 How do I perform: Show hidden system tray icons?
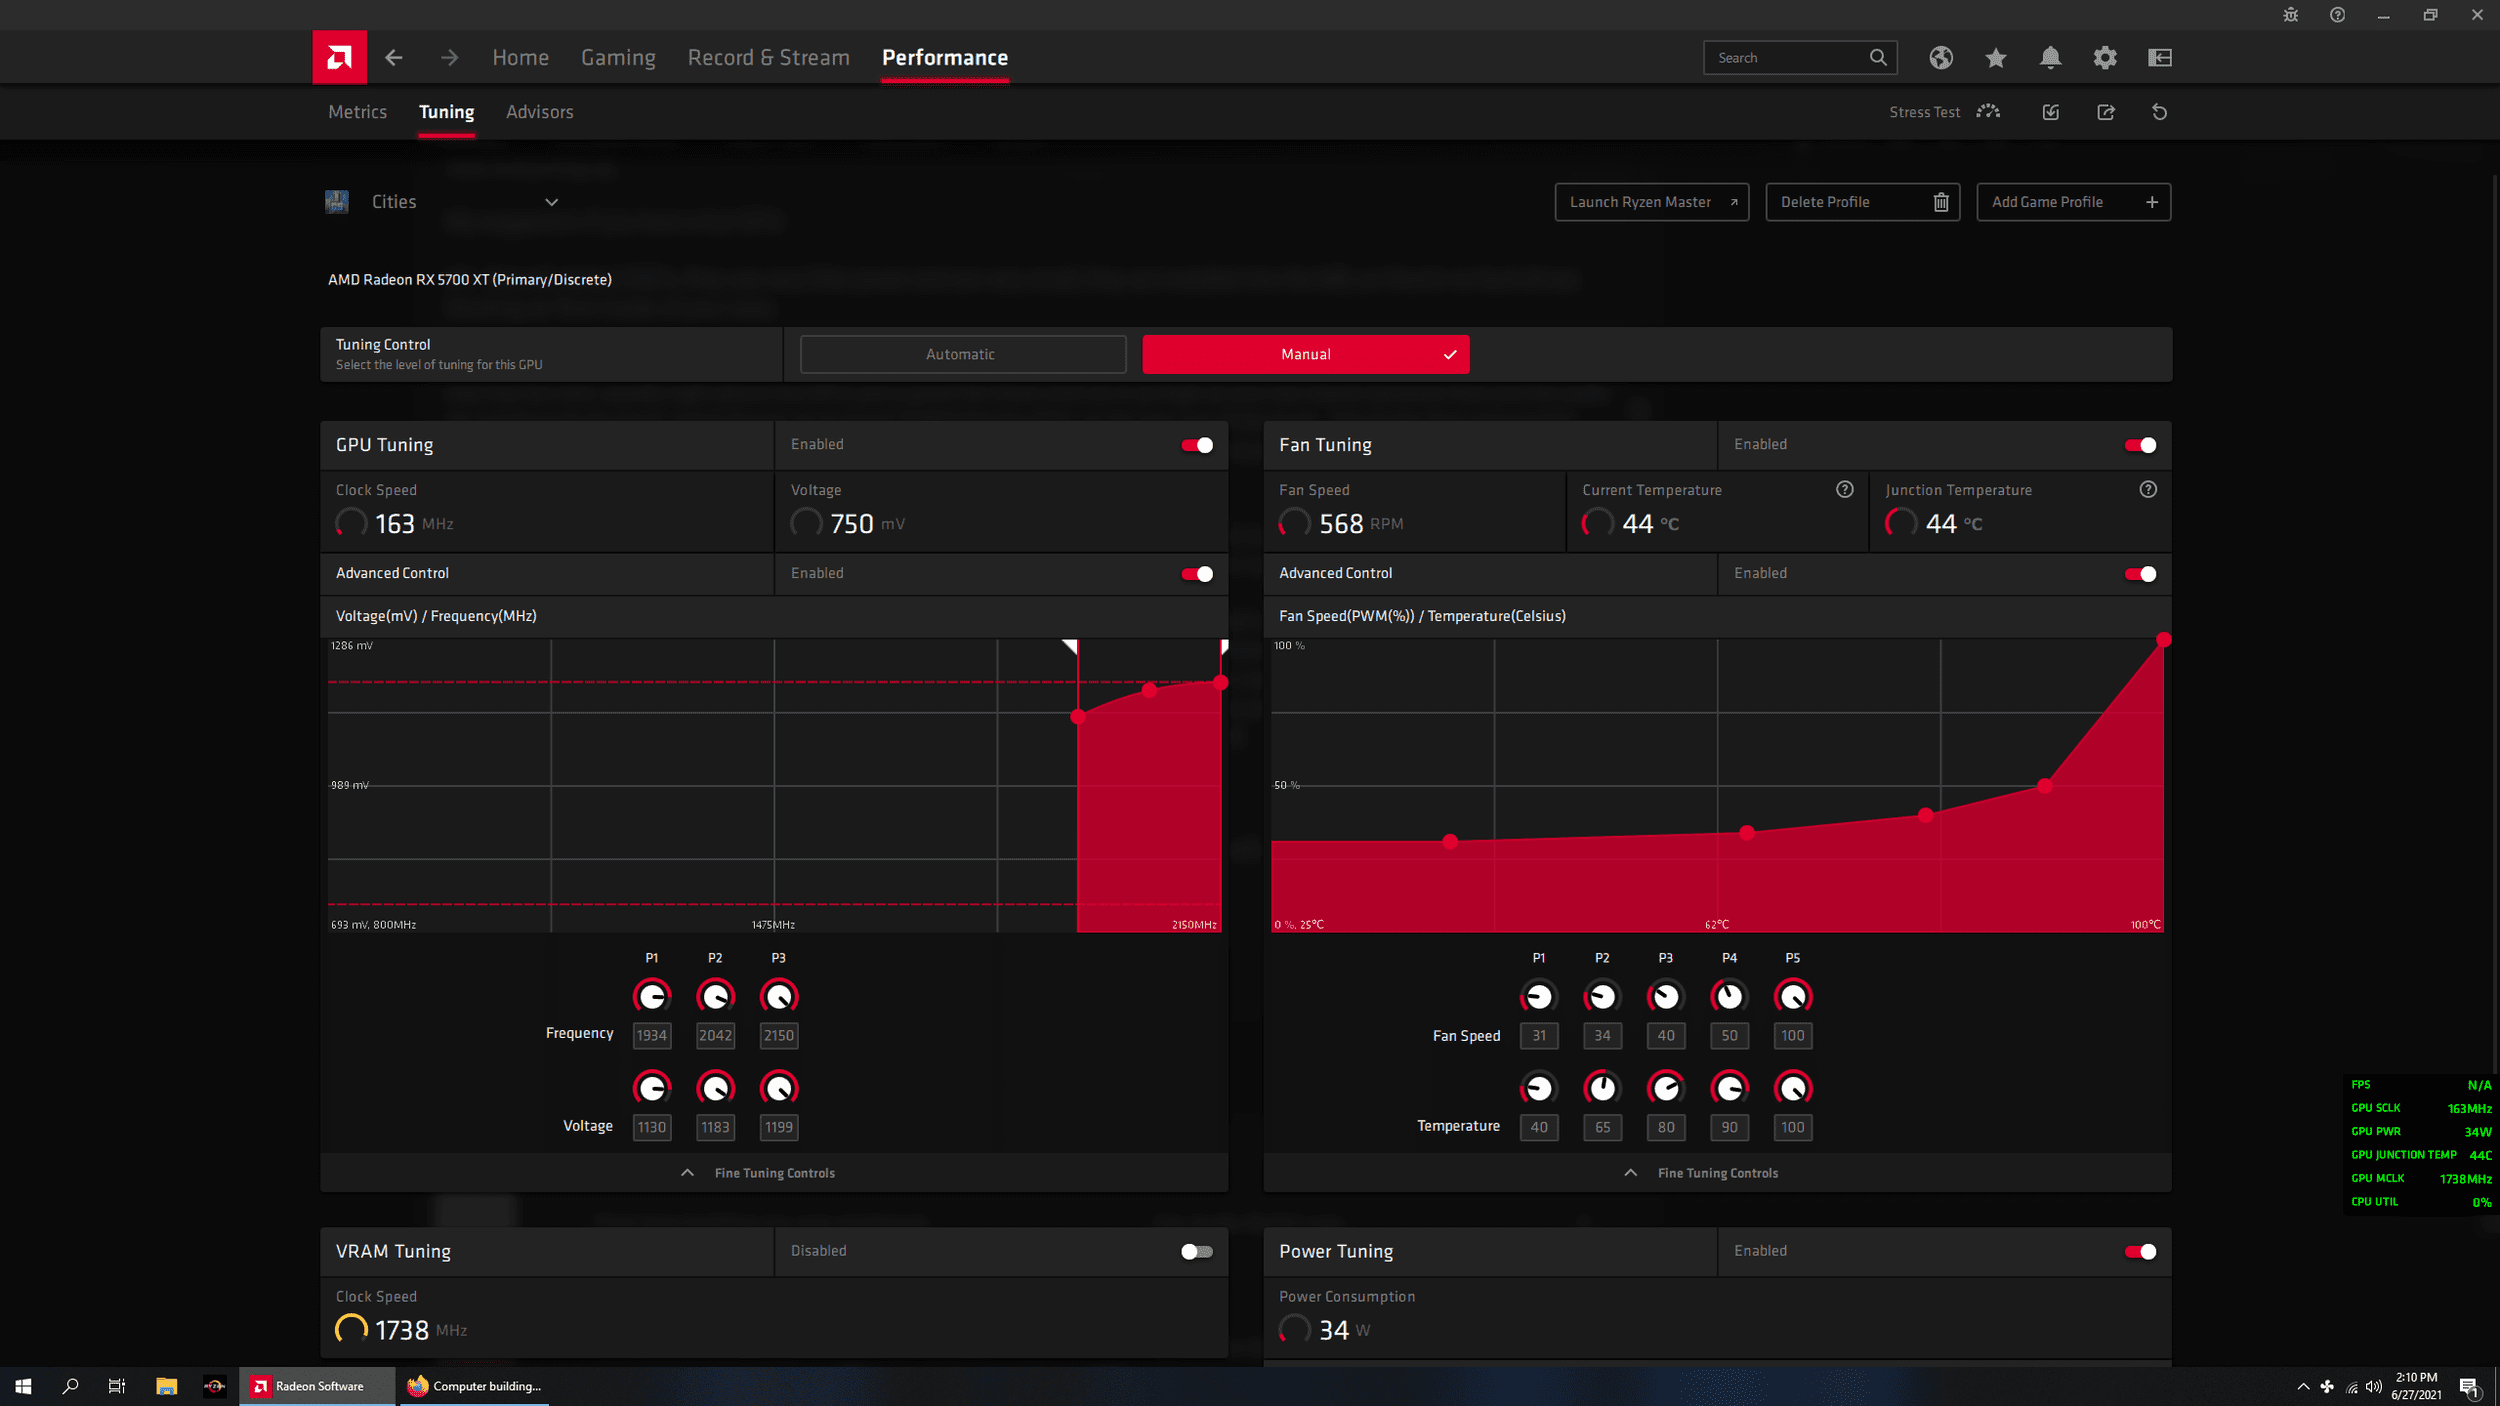[2303, 1387]
